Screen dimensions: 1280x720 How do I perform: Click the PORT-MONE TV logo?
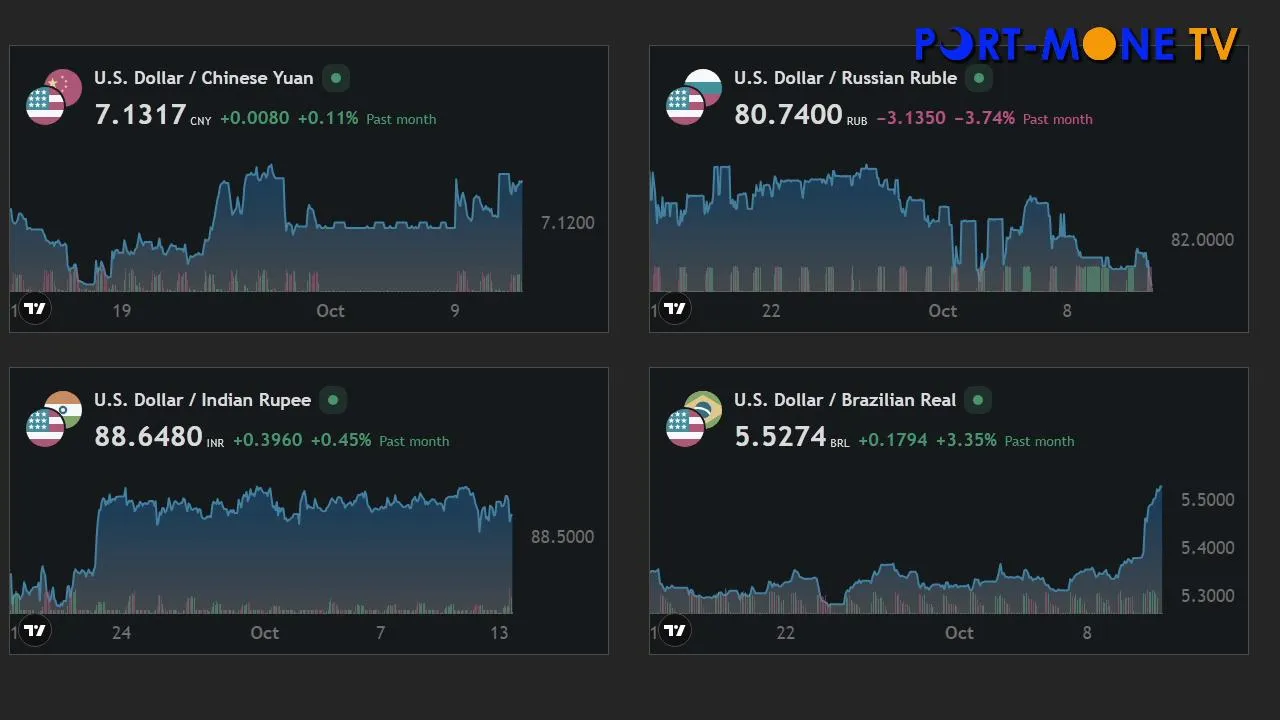[1076, 44]
